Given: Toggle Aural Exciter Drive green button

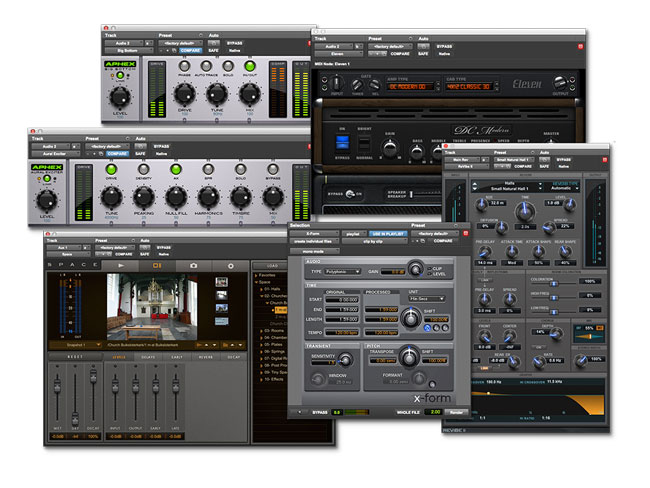Looking at the screenshot, I should coord(111,169).
